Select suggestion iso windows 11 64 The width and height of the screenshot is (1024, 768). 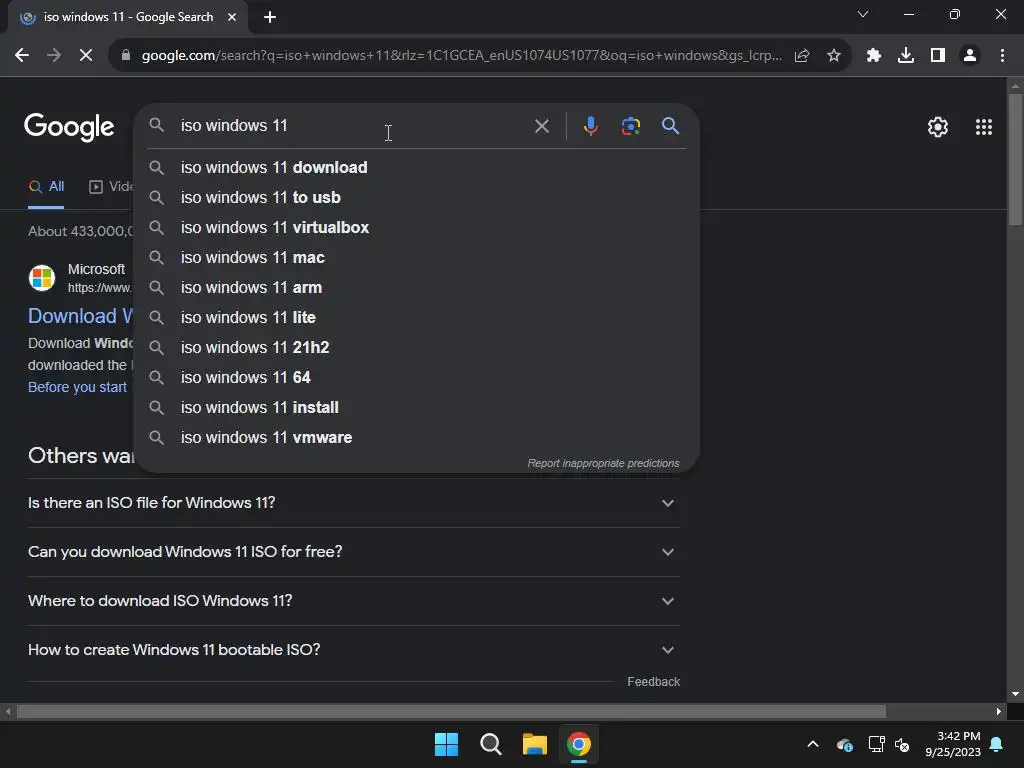click(416, 378)
